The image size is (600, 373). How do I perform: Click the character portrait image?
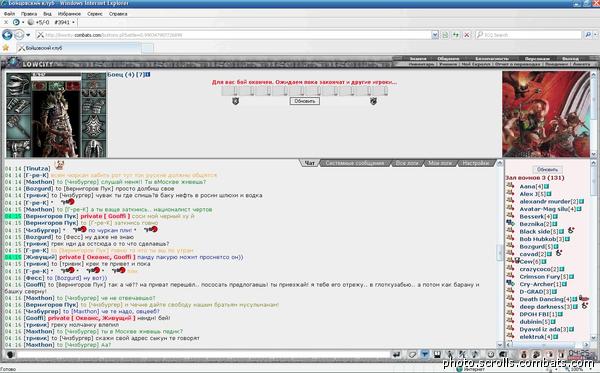[56, 124]
